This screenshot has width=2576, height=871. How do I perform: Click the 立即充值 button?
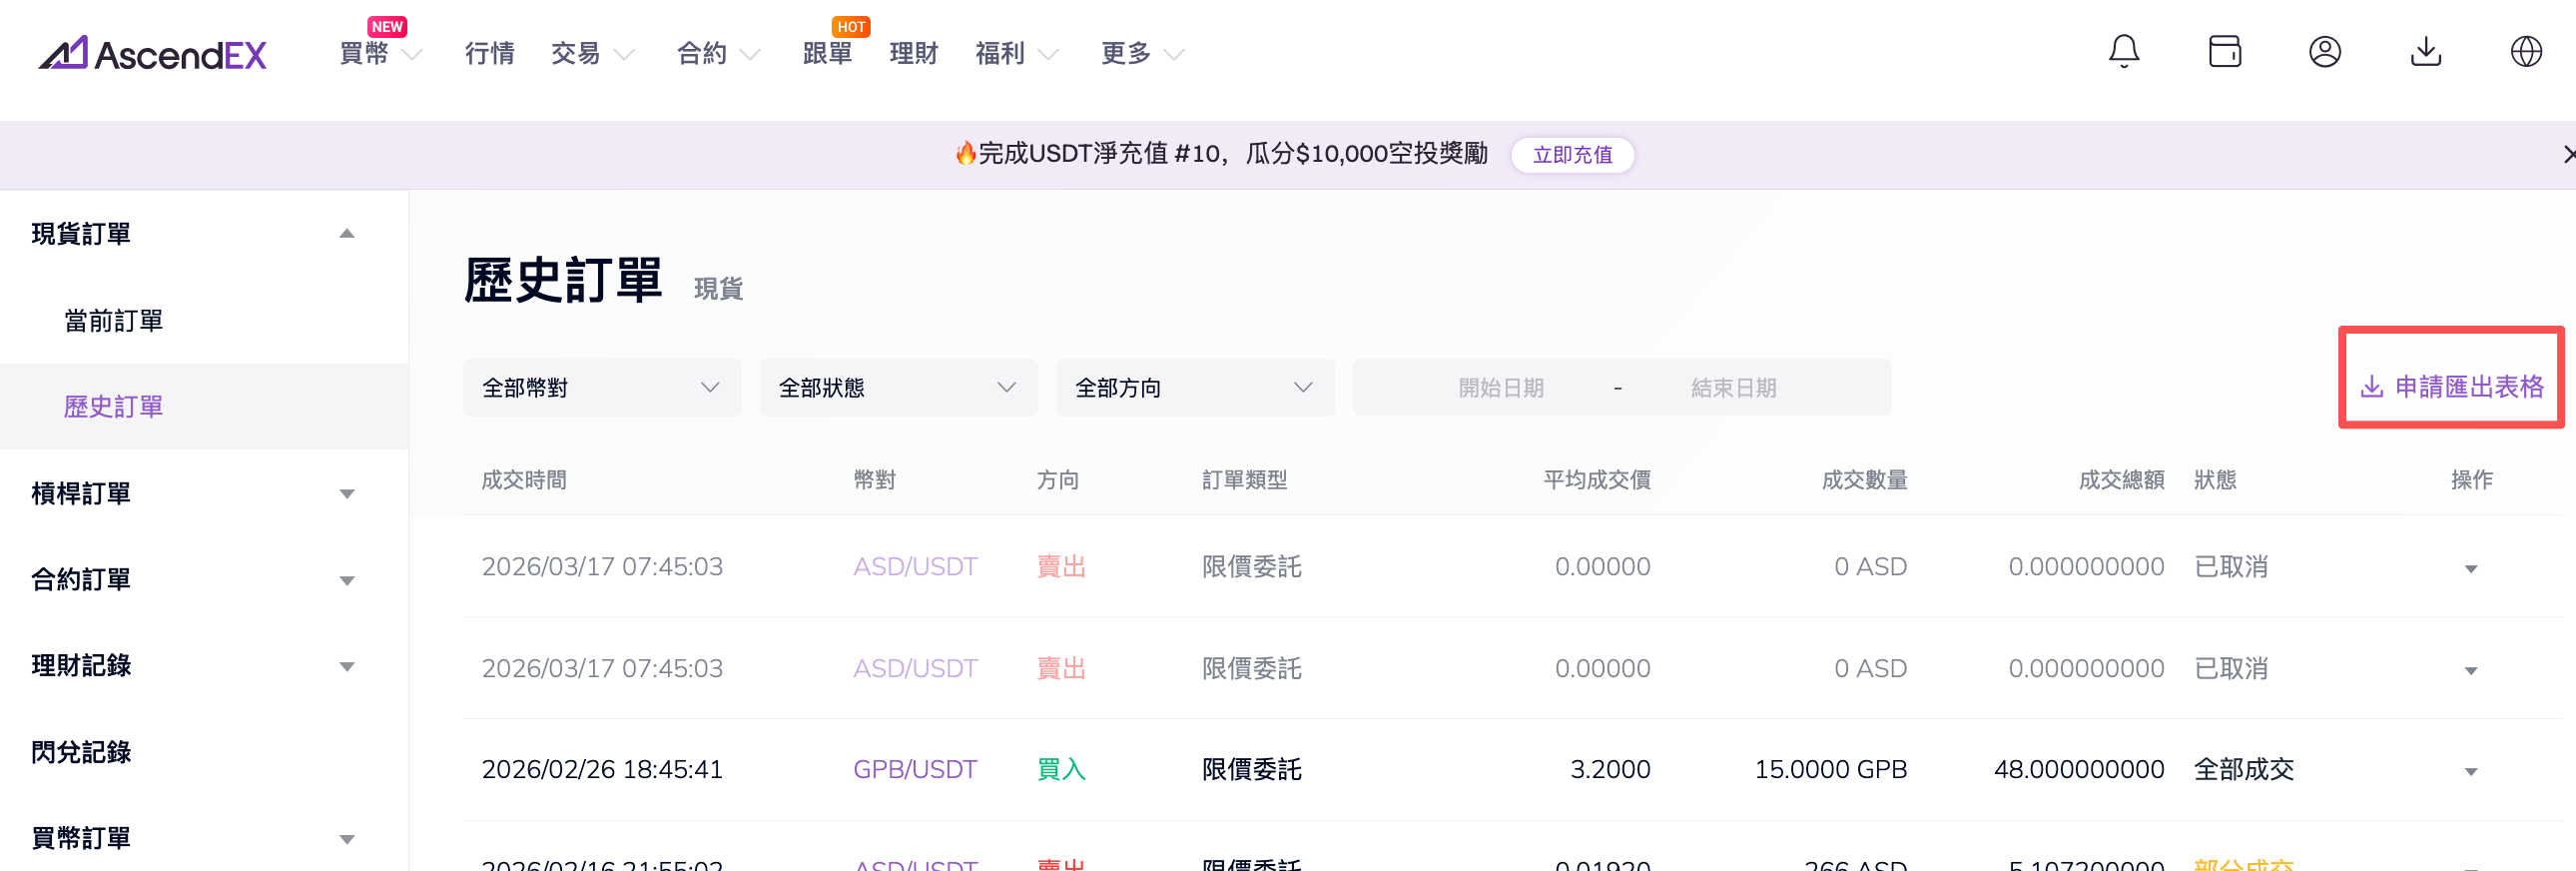point(1572,155)
